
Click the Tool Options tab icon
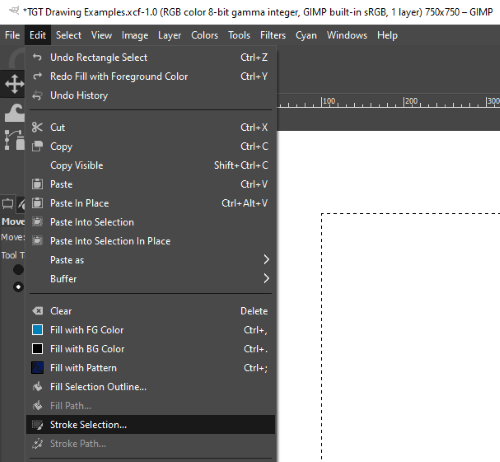(x=8, y=204)
